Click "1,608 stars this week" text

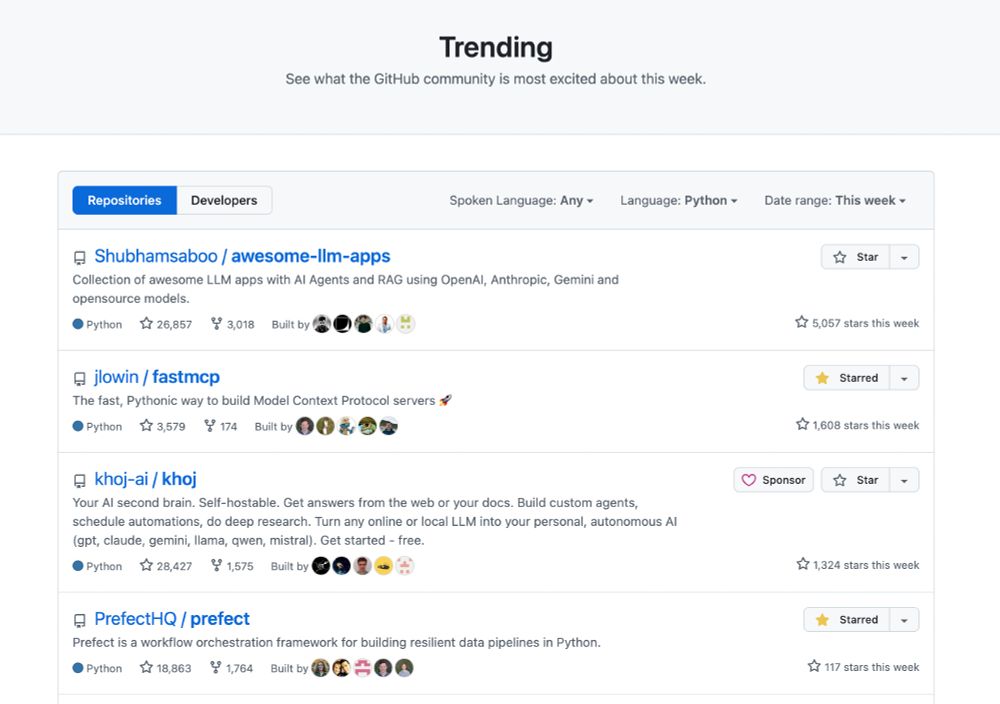click(x=858, y=425)
